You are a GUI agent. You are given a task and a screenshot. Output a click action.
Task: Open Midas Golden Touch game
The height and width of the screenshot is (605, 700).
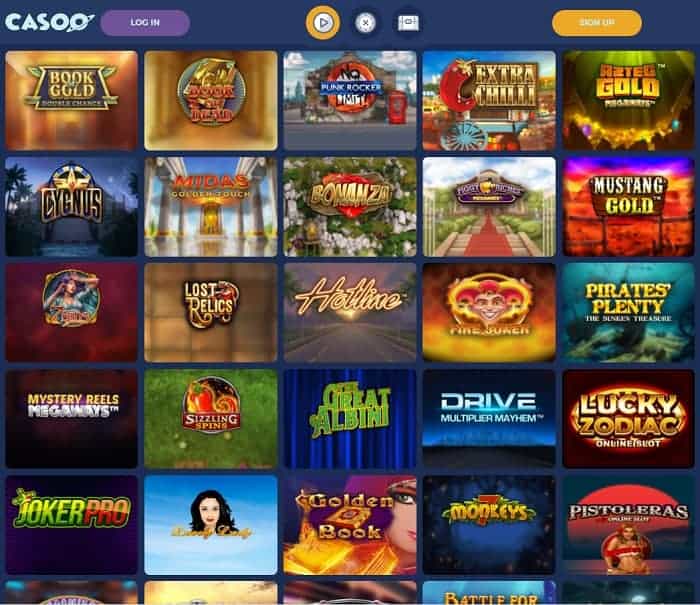click(x=211, y=207)
